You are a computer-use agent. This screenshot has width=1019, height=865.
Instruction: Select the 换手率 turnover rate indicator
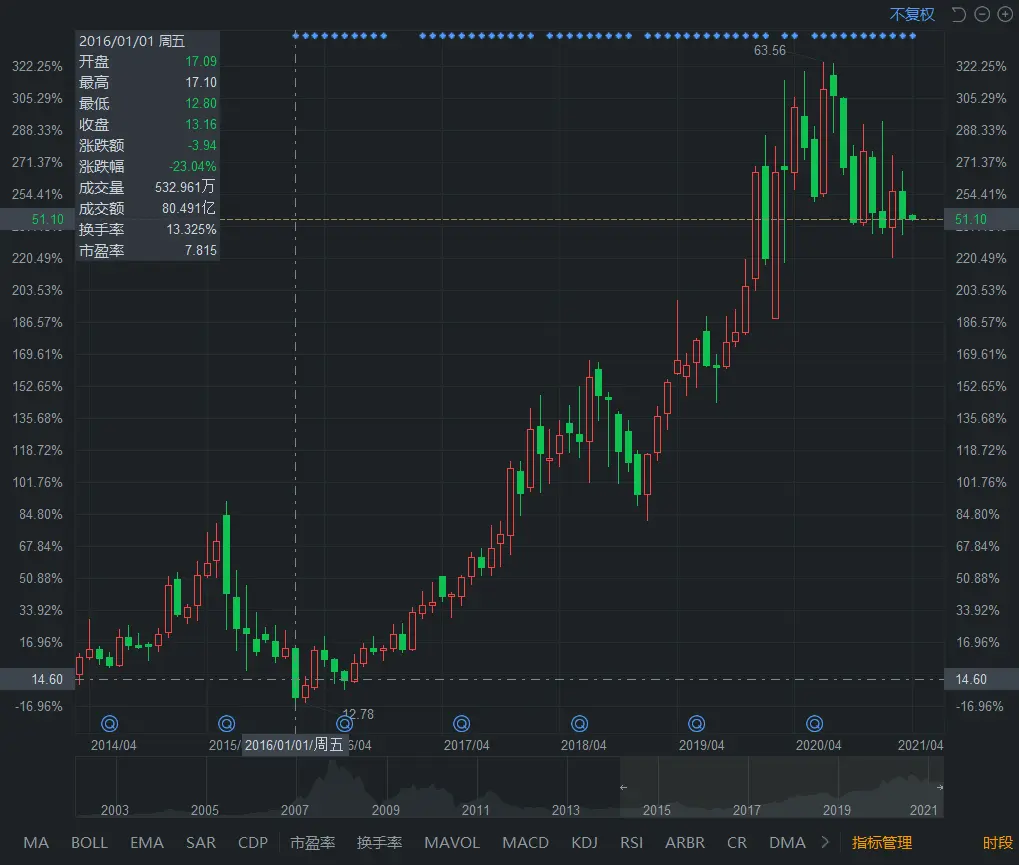379,843
